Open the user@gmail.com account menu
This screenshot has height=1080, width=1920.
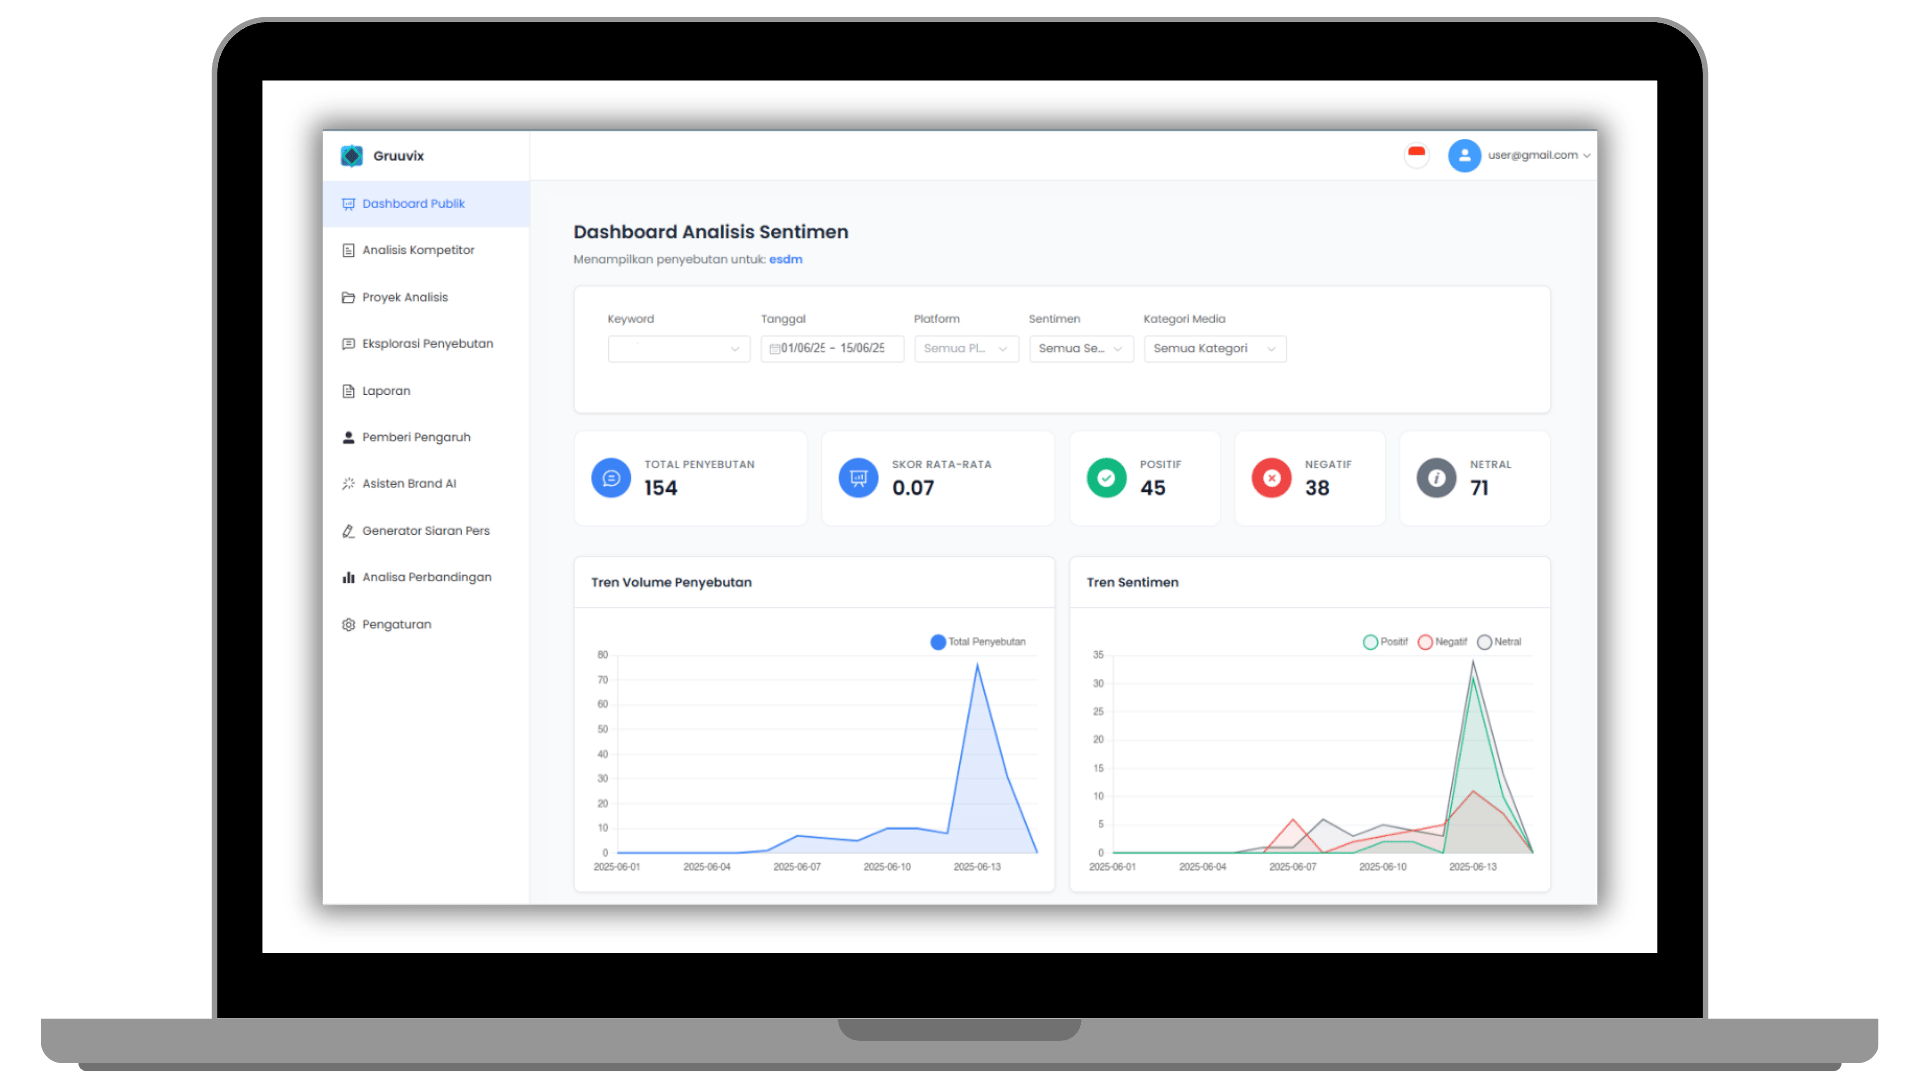click(x=1530, y=155)
